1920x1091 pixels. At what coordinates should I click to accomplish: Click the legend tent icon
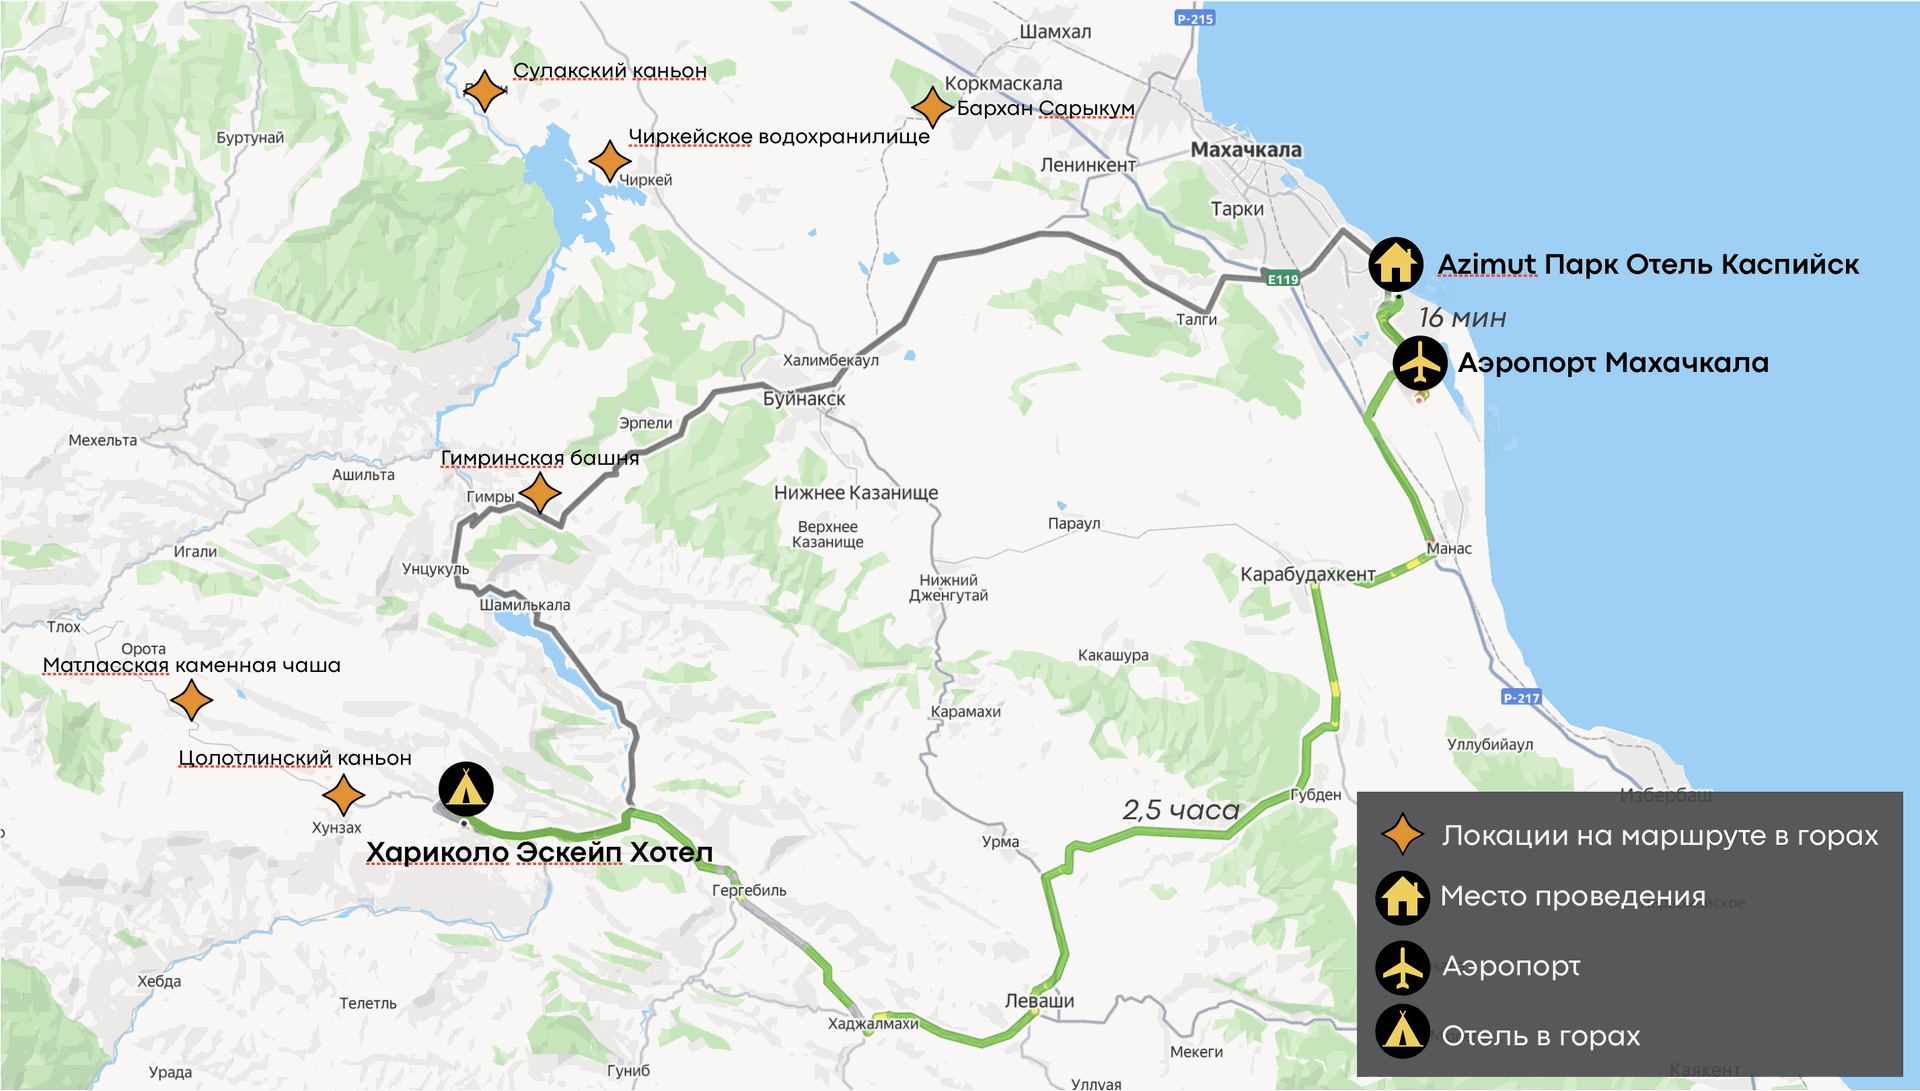[x=1402, y=1032]
